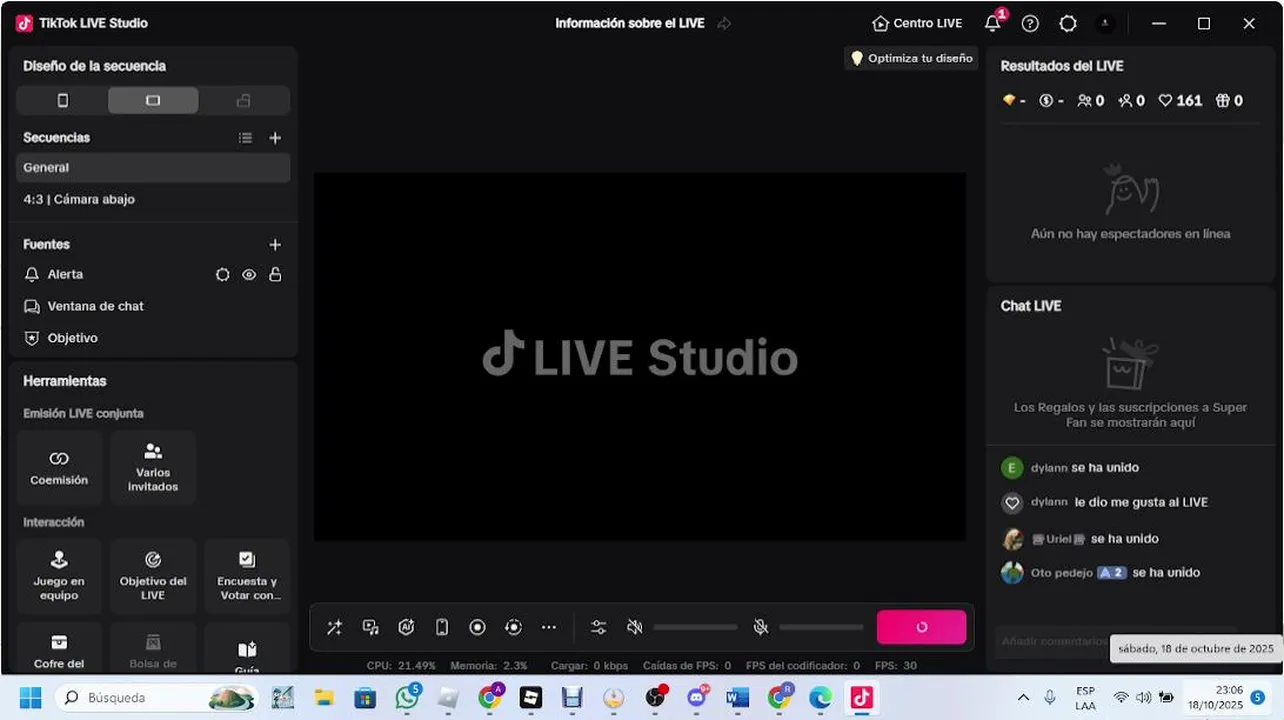Show hidden system tray icons
The height and width of the screenshot is (720, 1284).
(x=1023, y=697)
